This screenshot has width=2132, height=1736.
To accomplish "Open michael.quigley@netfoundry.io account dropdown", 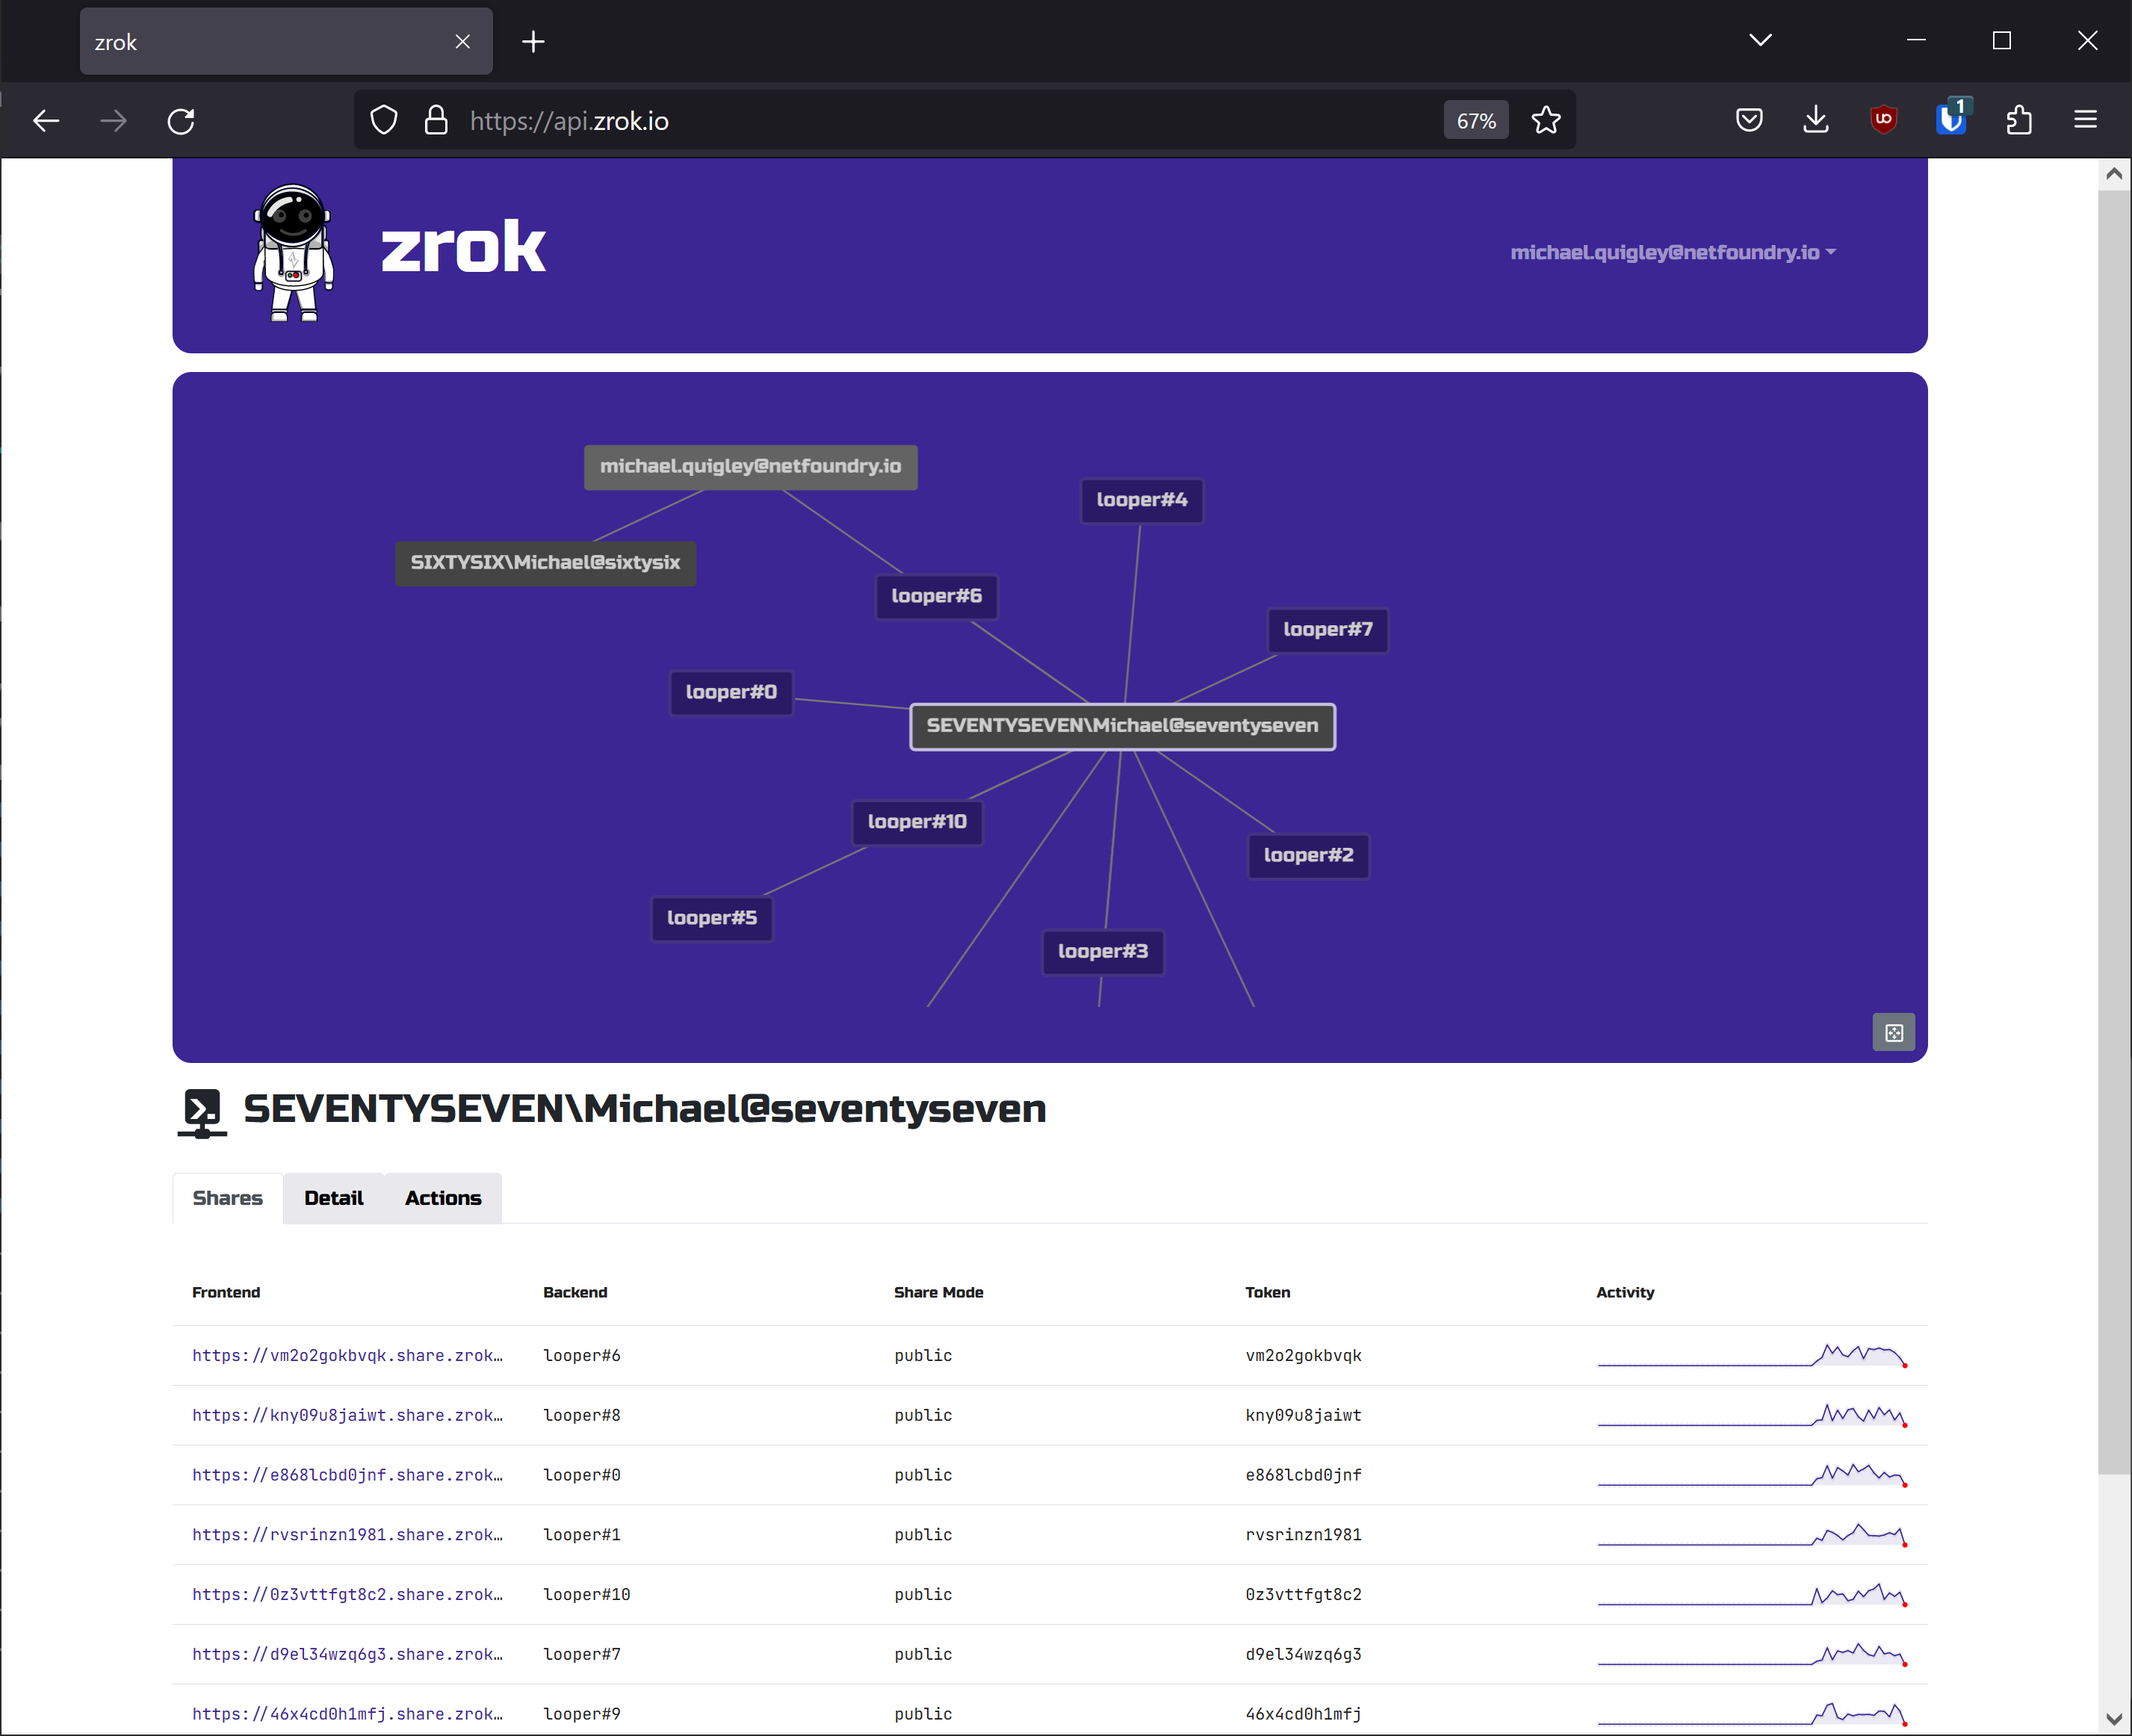I will (1672, 252).
